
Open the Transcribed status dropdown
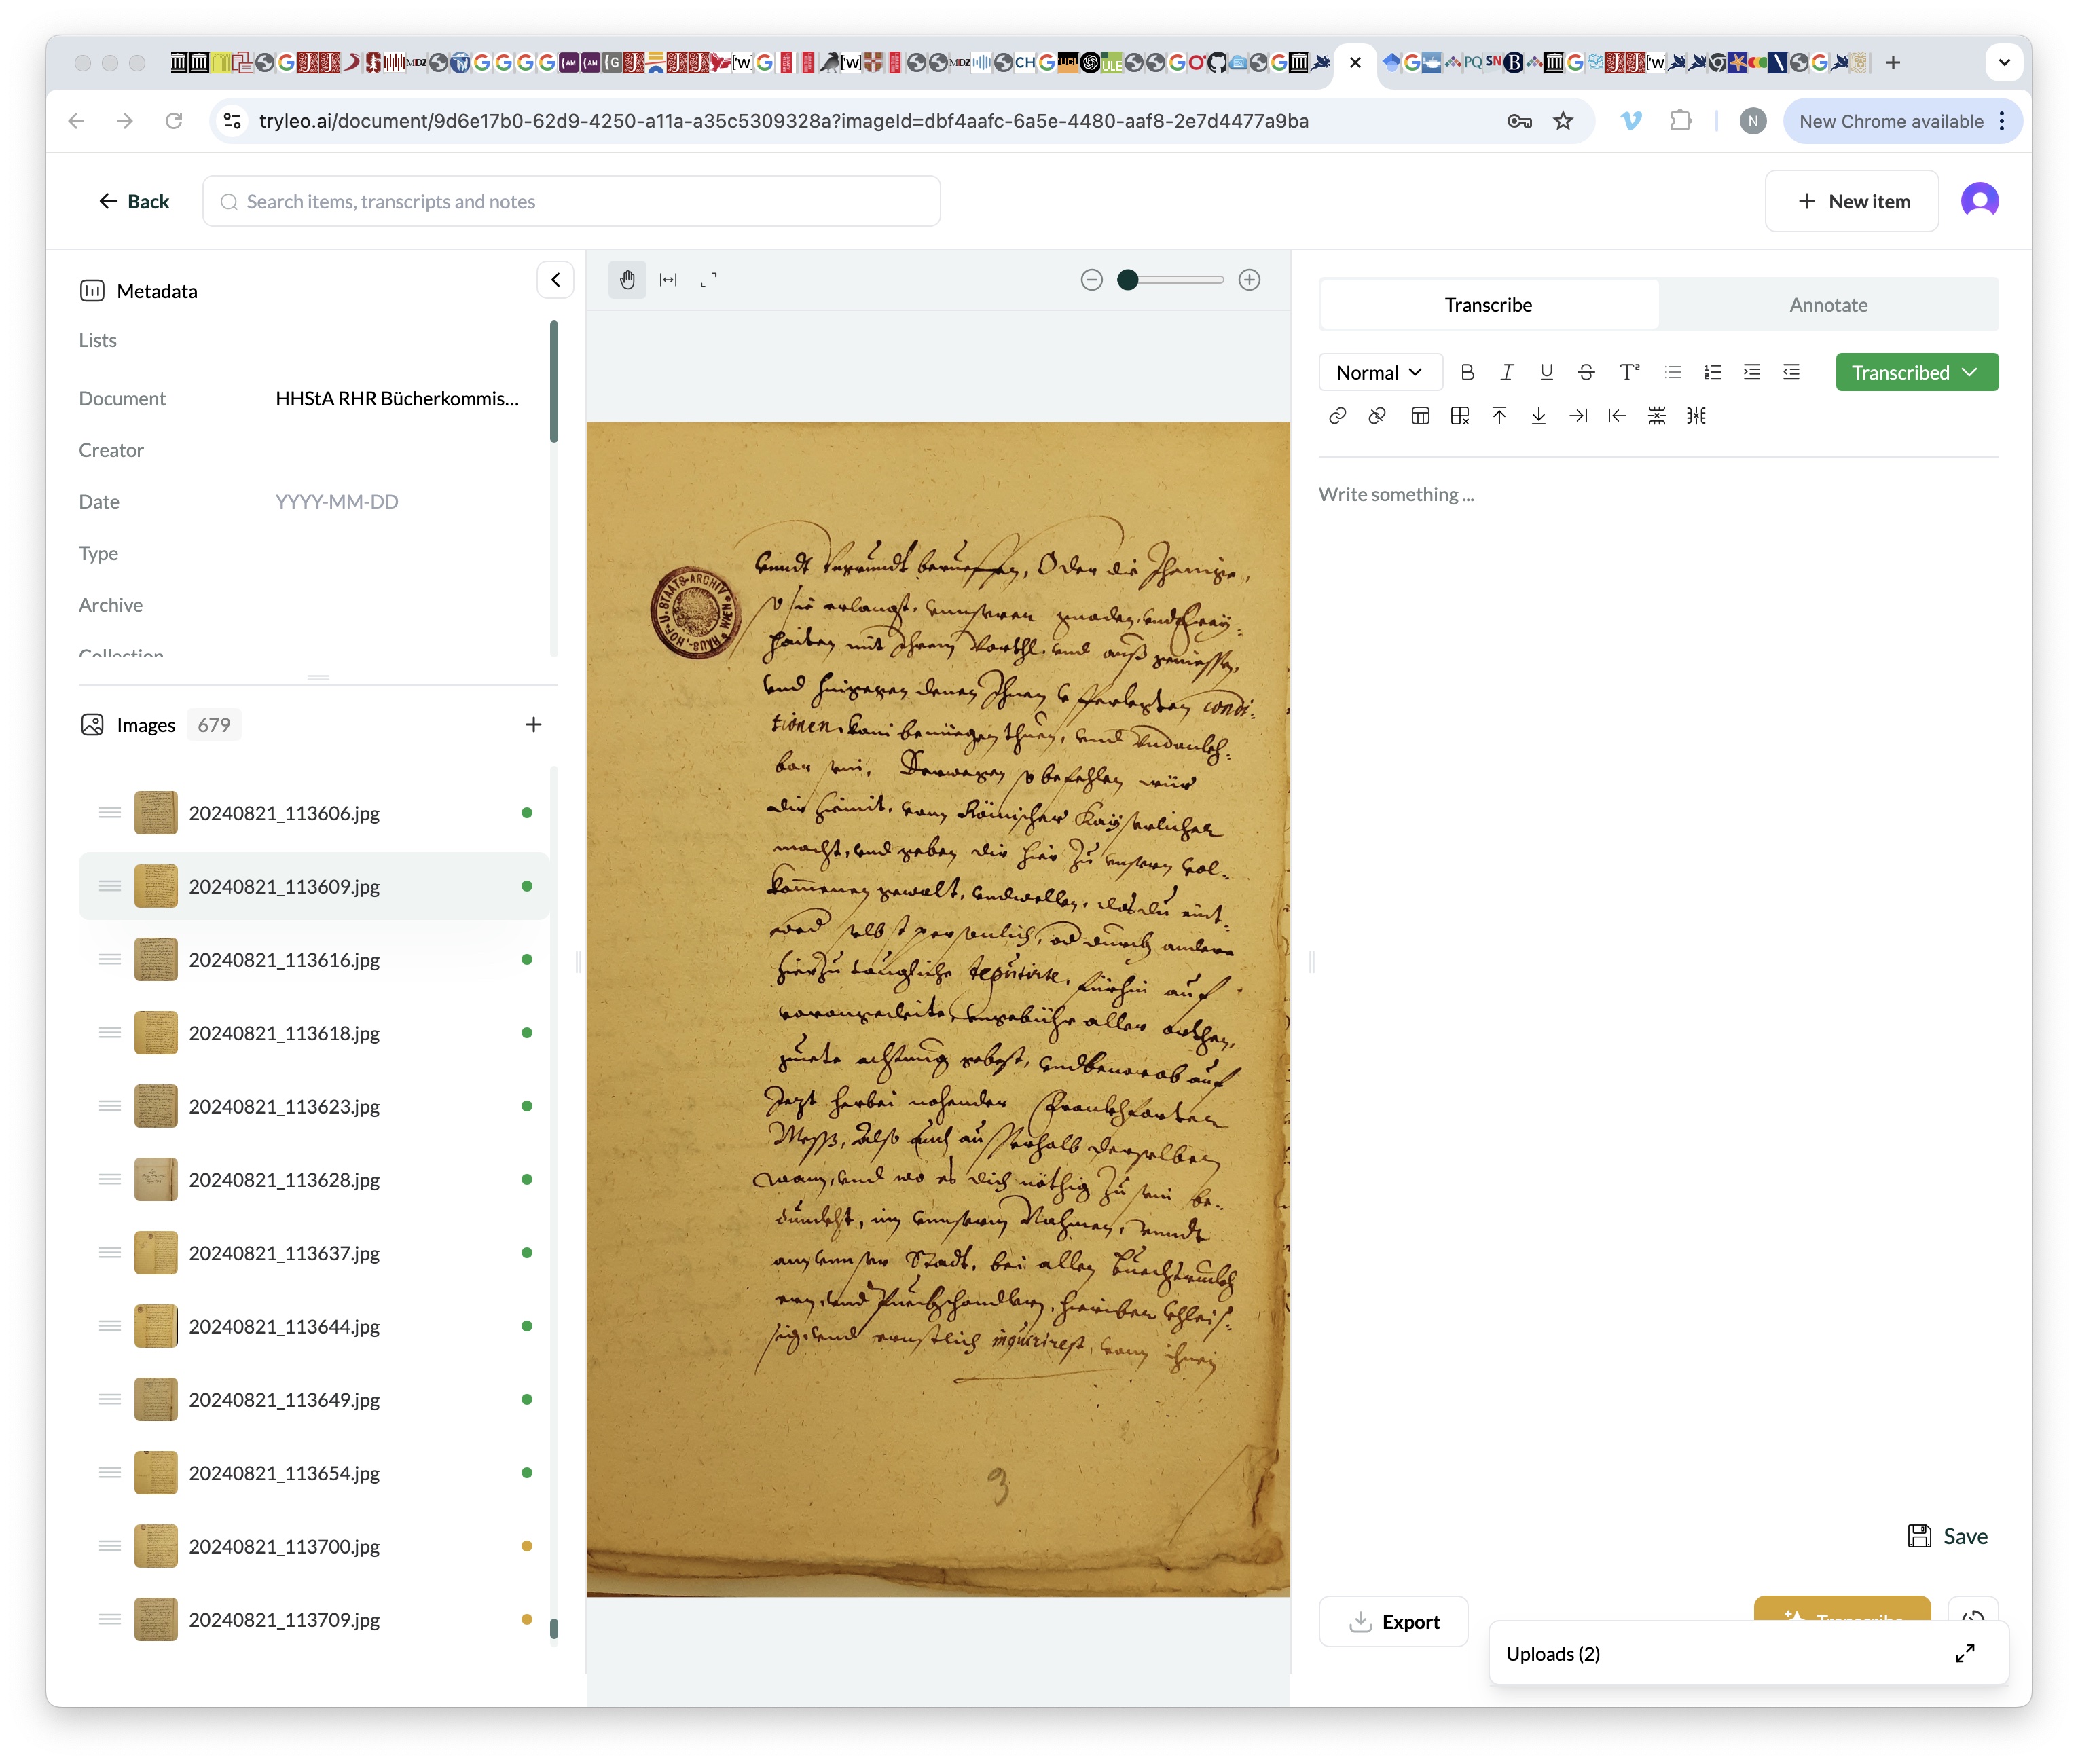pos(1916,373)
